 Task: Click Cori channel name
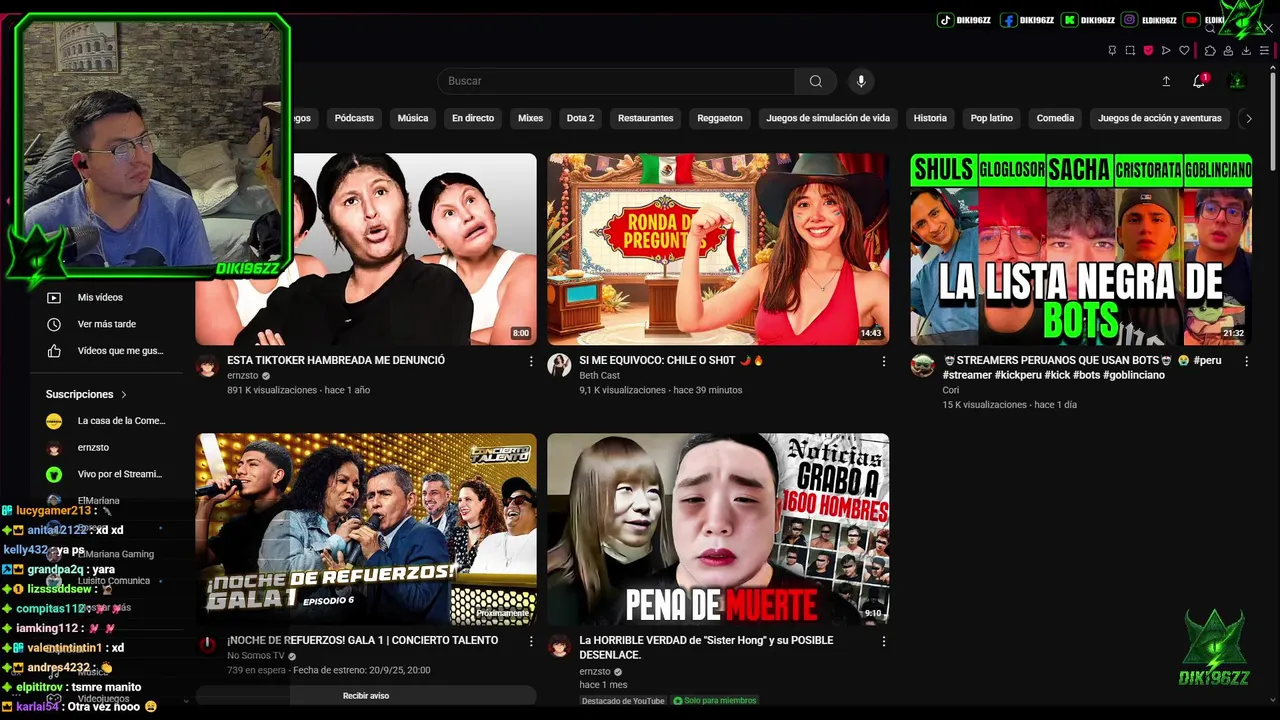pyautogui.click(x=950, y=391)
